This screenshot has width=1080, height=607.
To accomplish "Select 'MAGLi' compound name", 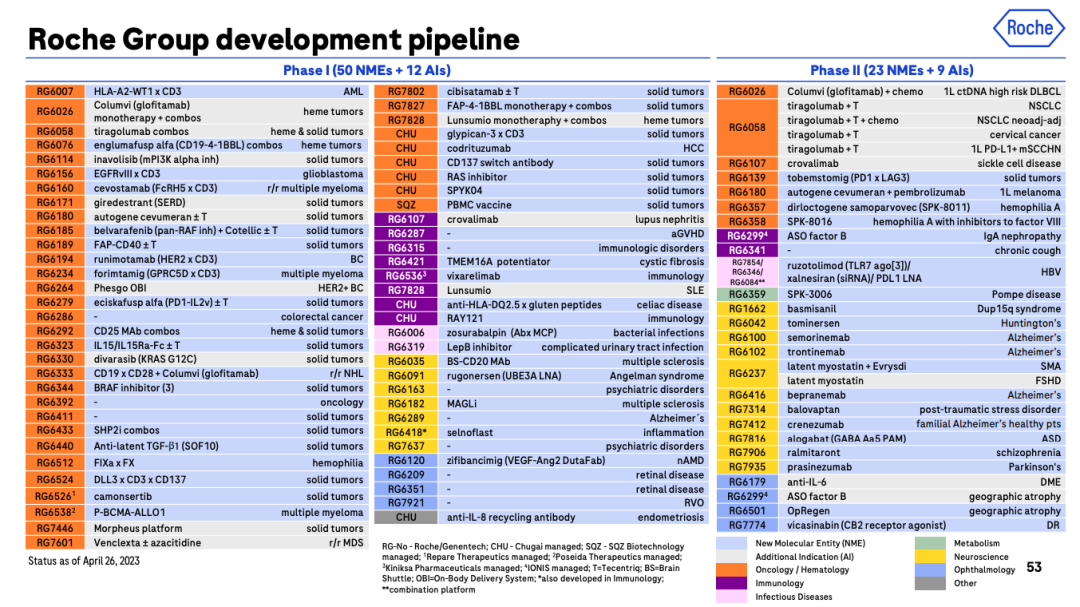I will pos(461,404).
